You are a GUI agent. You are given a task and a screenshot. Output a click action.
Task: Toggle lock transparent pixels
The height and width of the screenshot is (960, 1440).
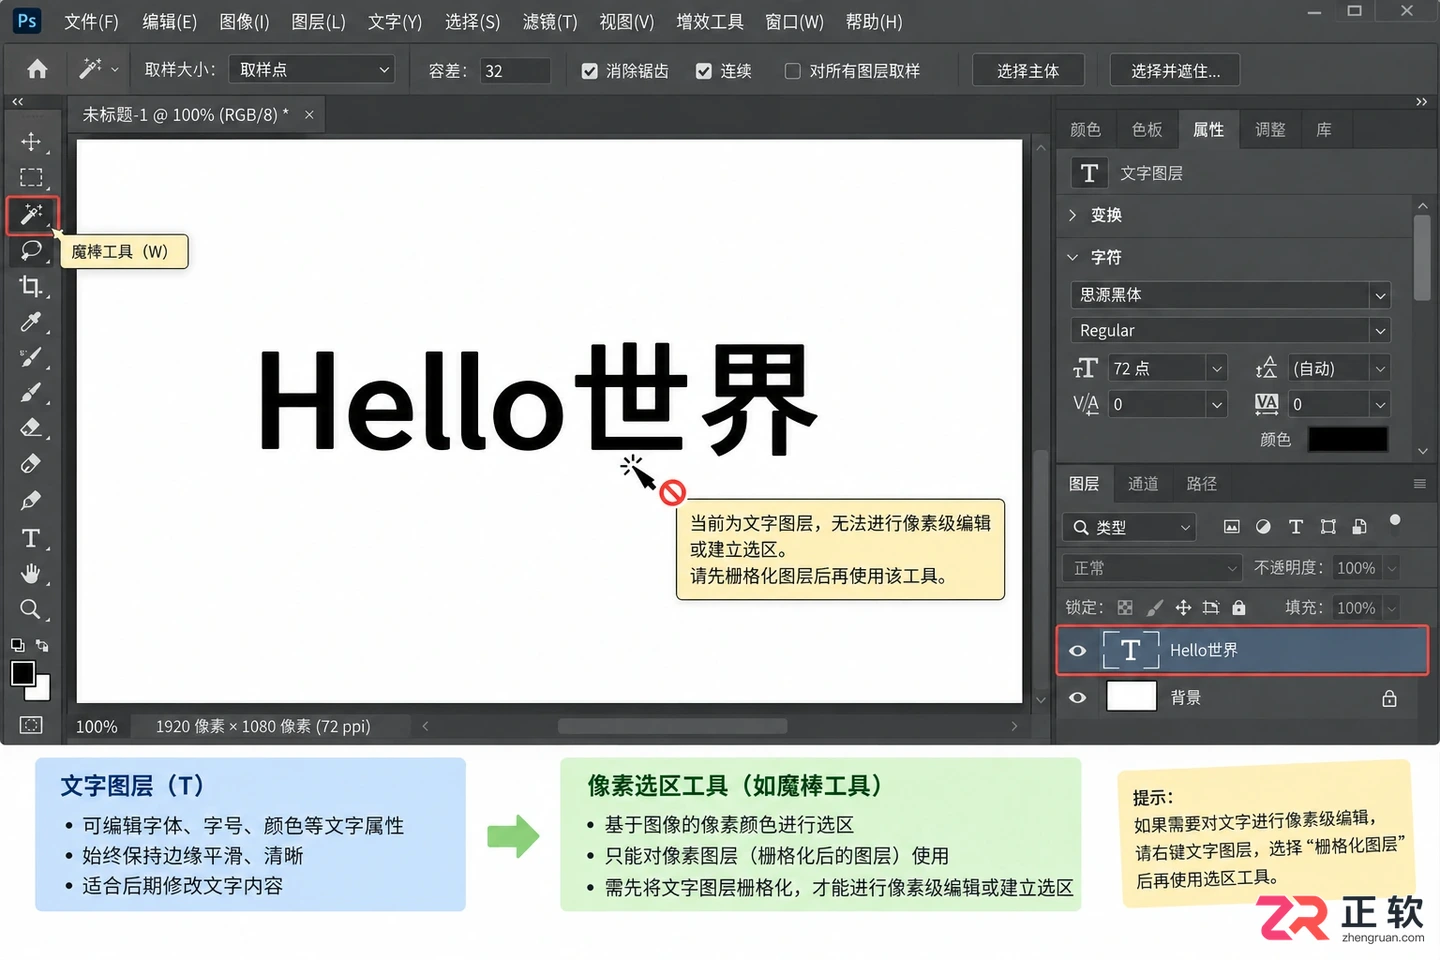pyautogui.click(x=1125, y=608)
